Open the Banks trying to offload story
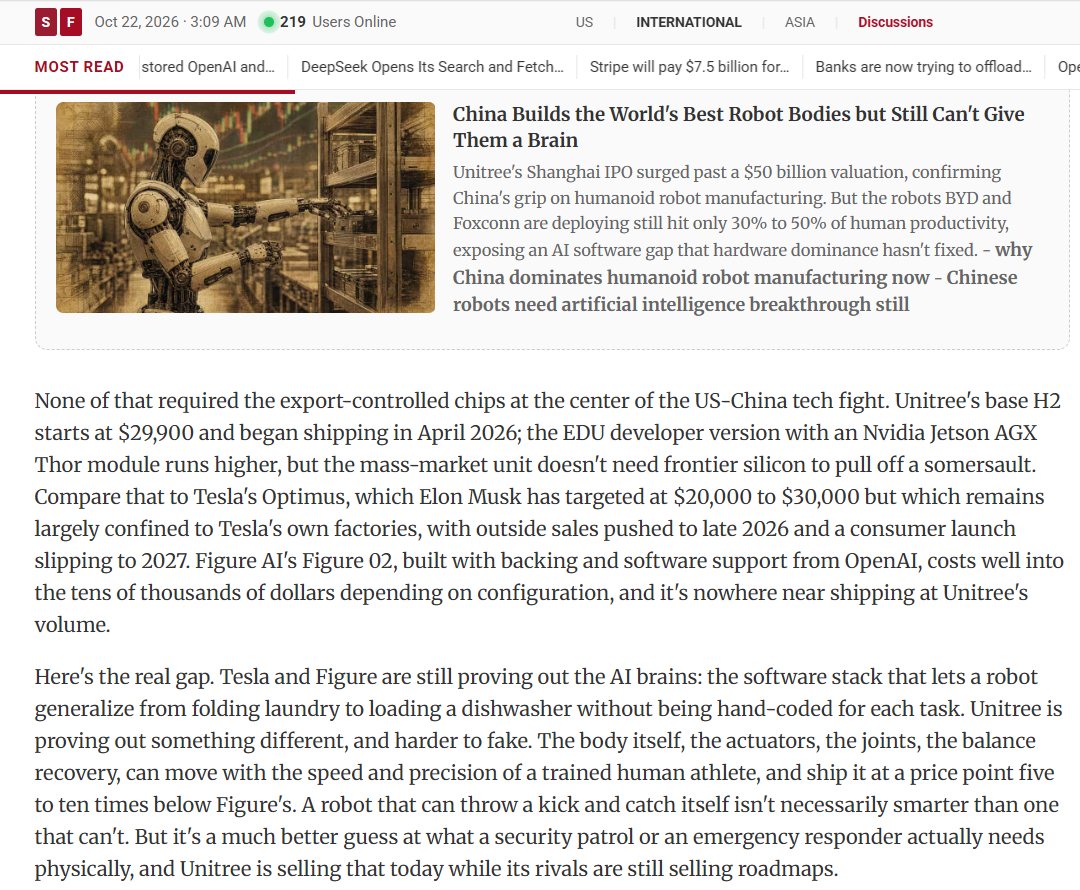1080x890 pixels. pos(923,67)
